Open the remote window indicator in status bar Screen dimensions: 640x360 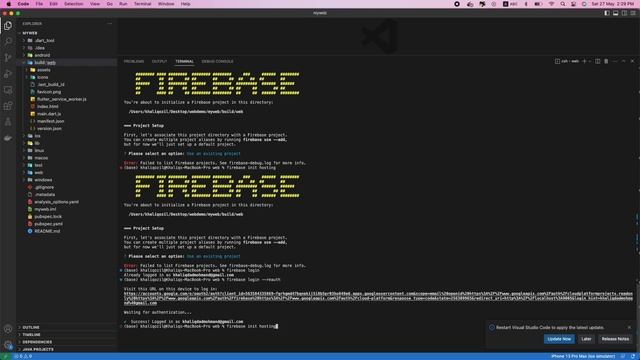(x=5, y=356)
